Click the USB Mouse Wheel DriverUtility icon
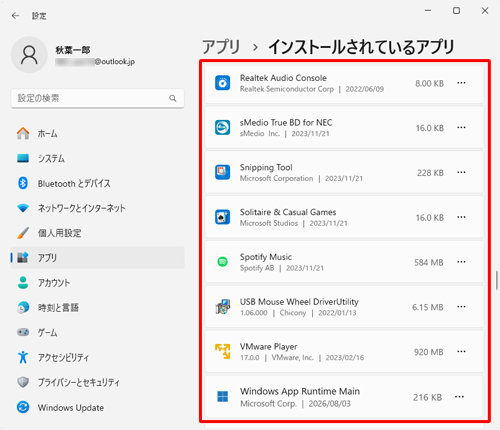 (x=222, y=307)
